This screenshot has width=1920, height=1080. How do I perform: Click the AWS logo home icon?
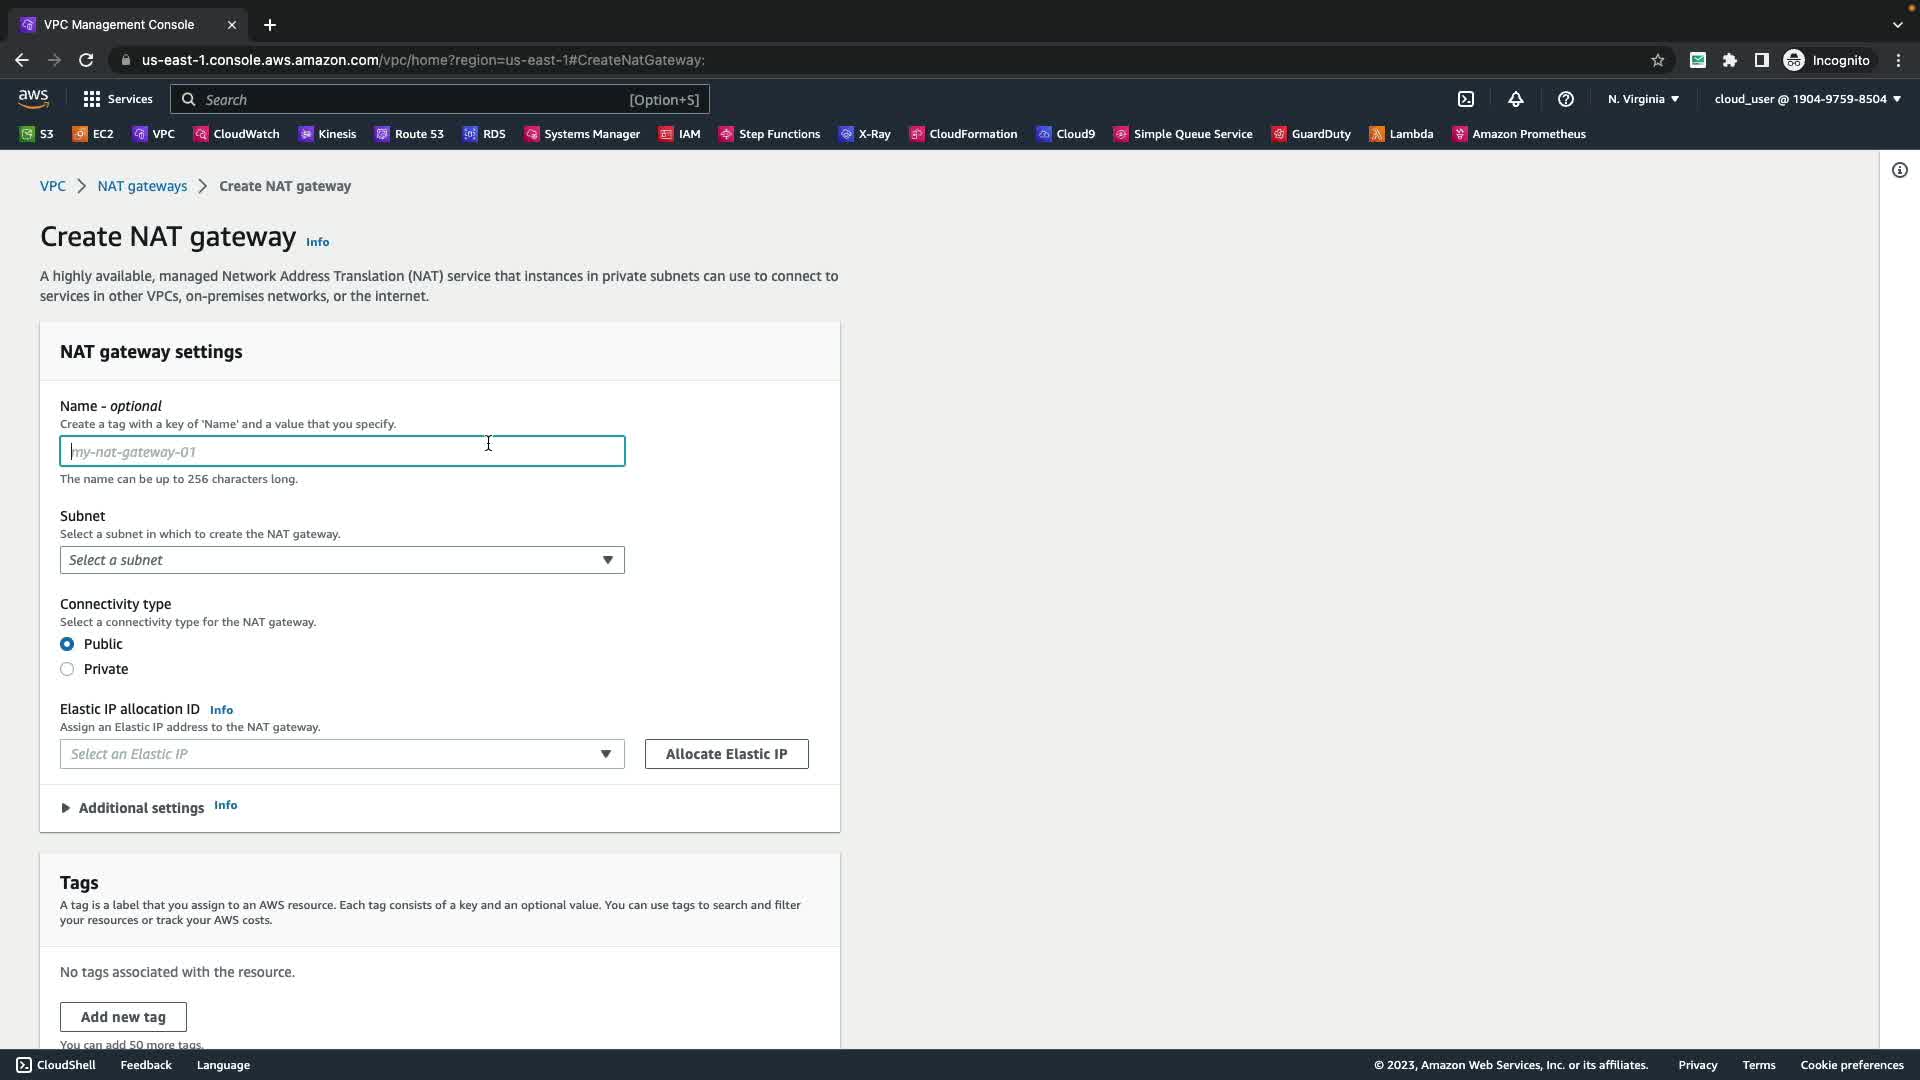tap(33, 98)
